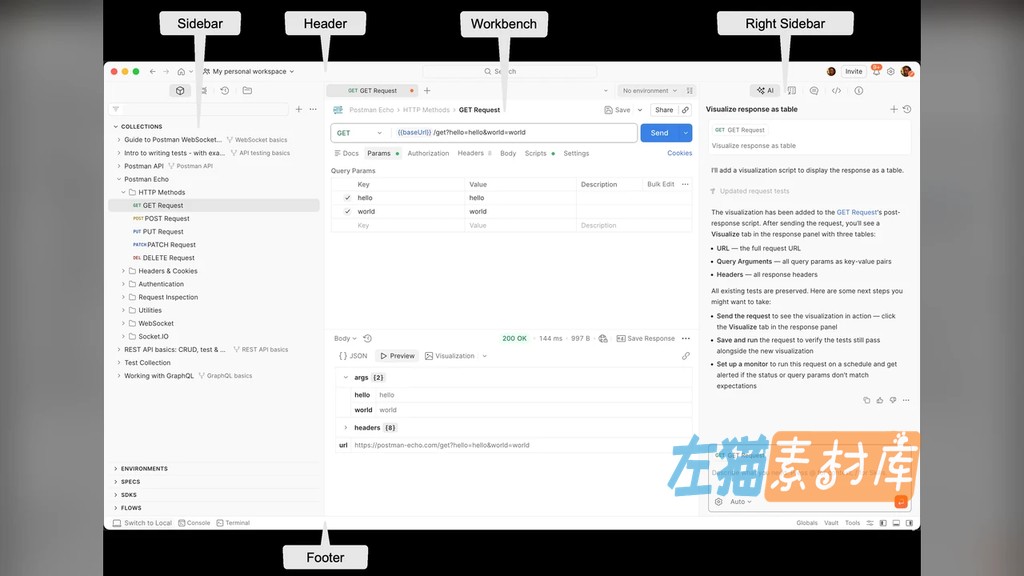Switch to the Scripts tab

[x=536, y=153]
